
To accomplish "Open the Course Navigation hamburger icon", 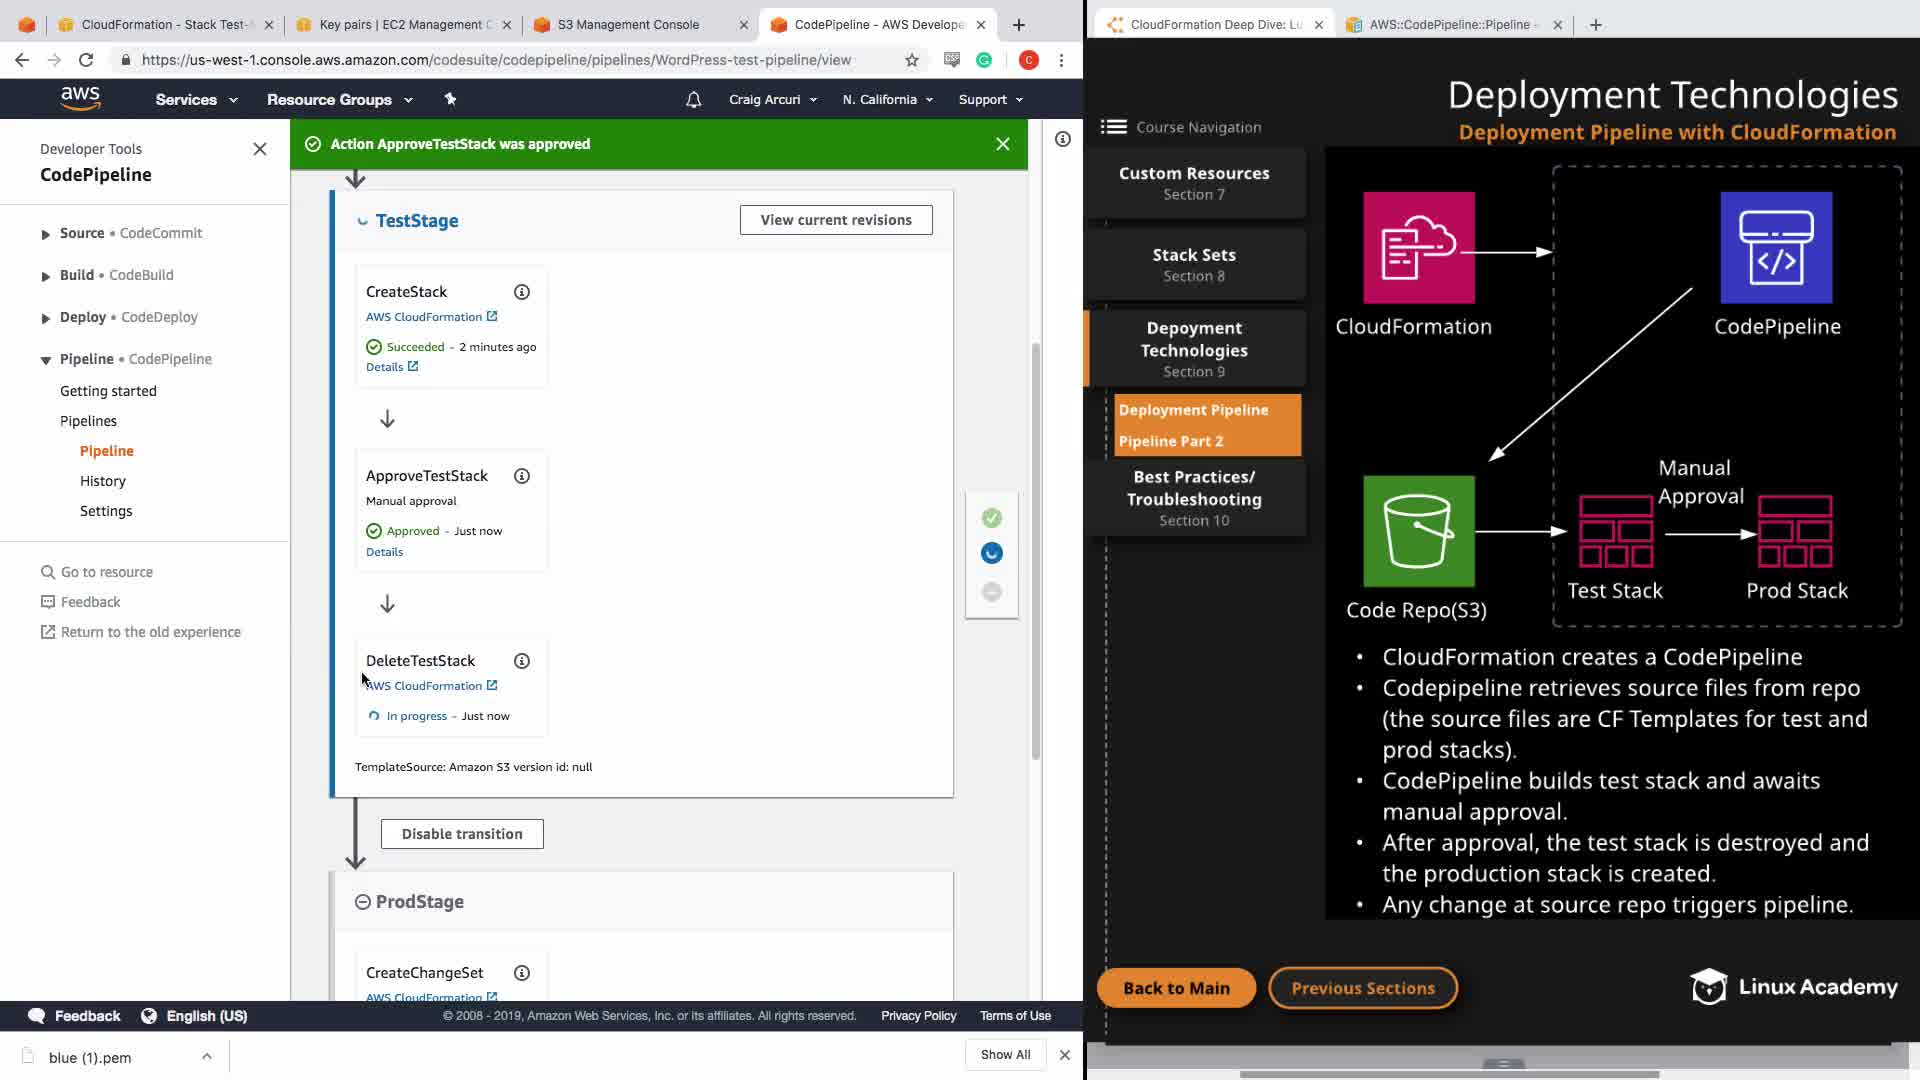I will point(1113,127).
